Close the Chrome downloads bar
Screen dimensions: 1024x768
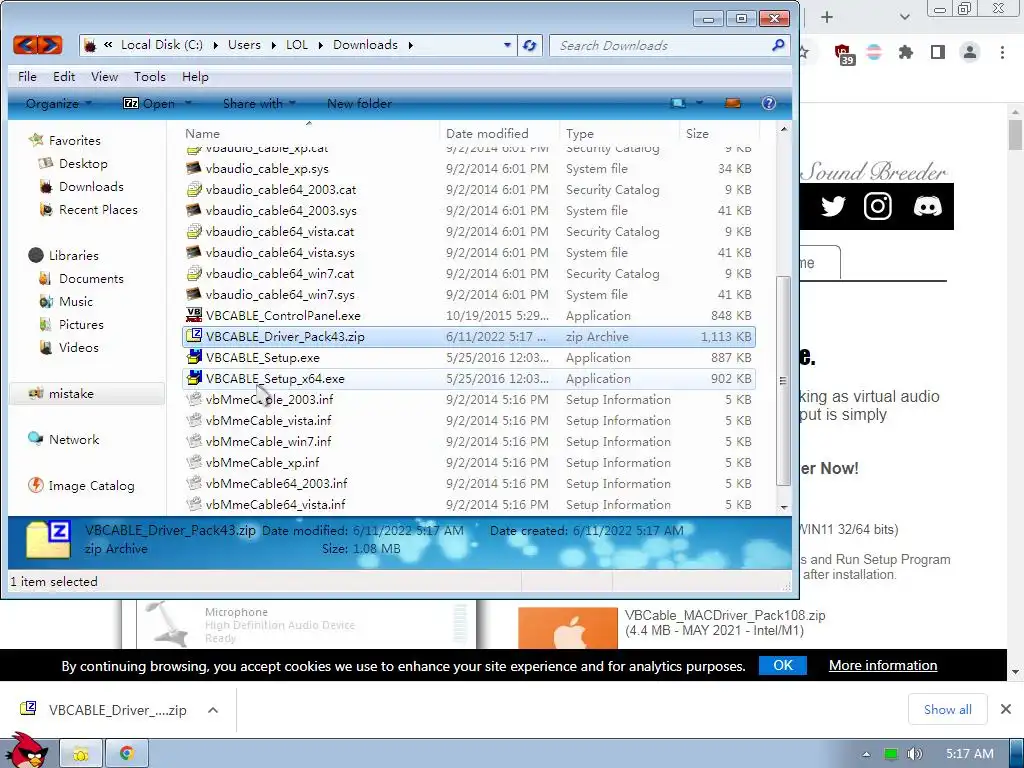[1006, 709]
